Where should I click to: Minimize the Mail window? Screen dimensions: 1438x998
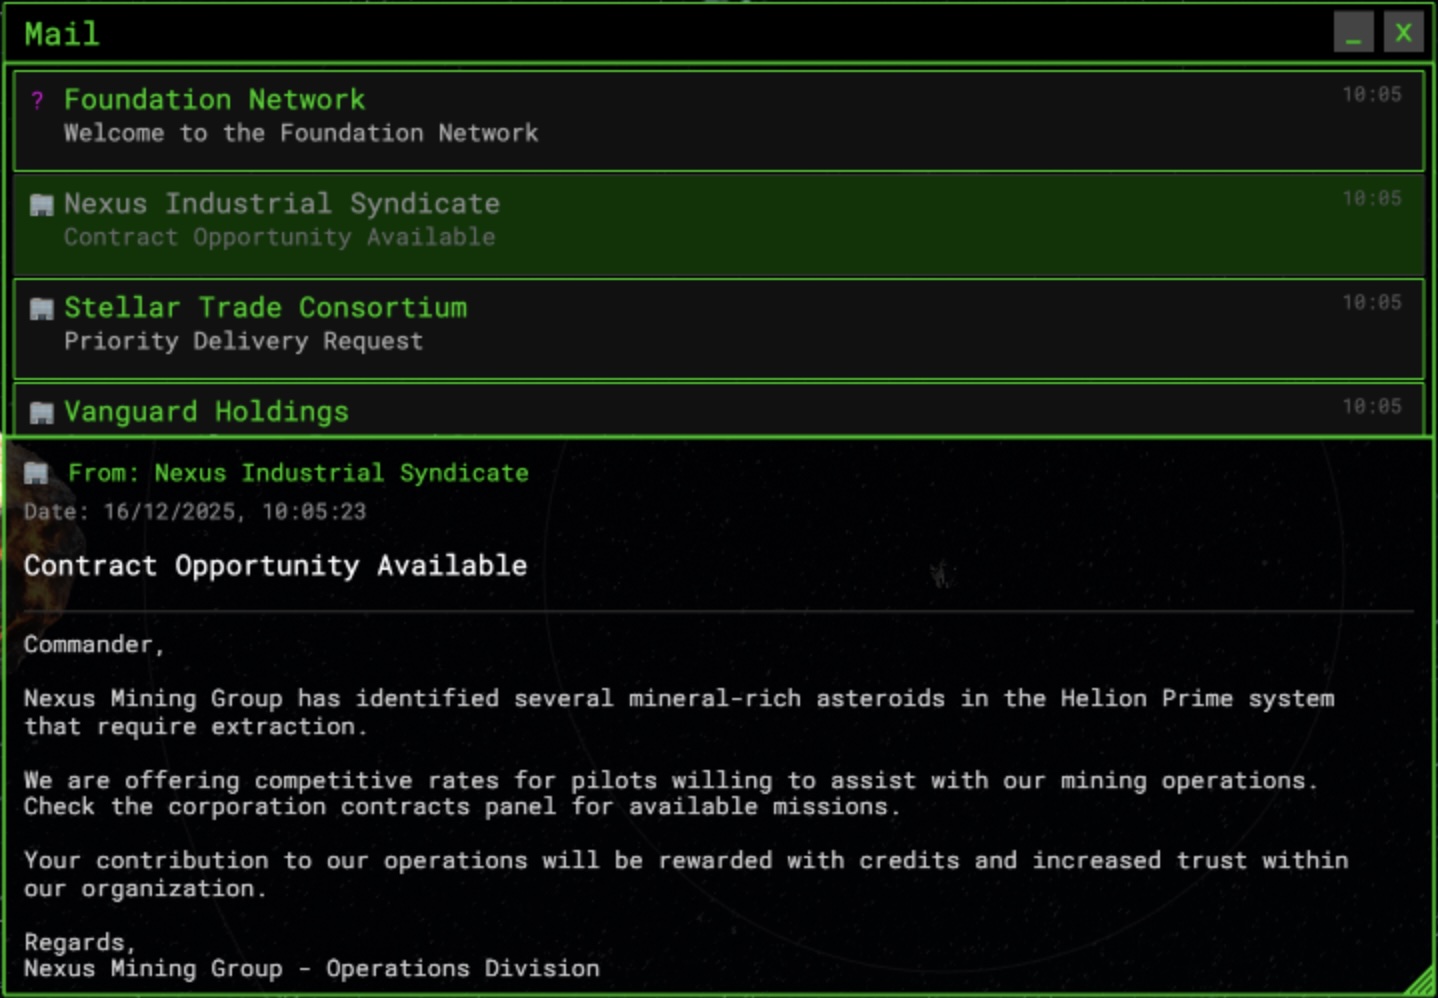point(1353,33)
